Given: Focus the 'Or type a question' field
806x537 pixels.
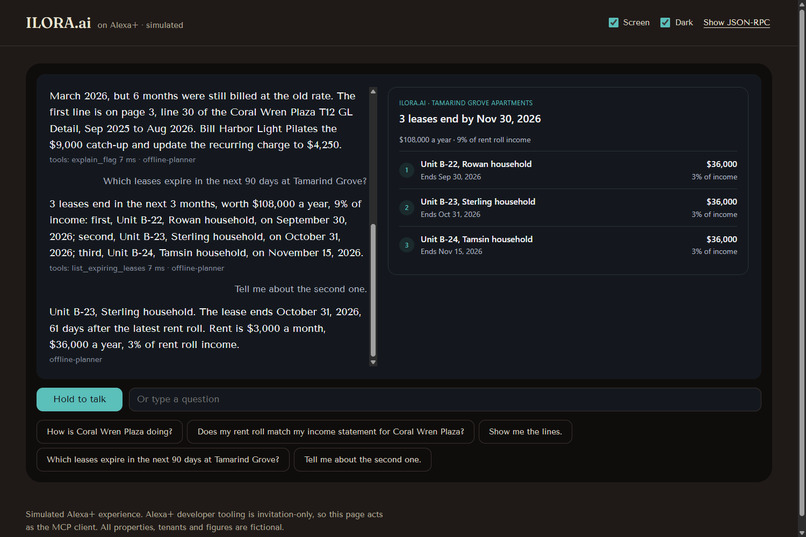Looking at the screenshot, I should (445, 399).
